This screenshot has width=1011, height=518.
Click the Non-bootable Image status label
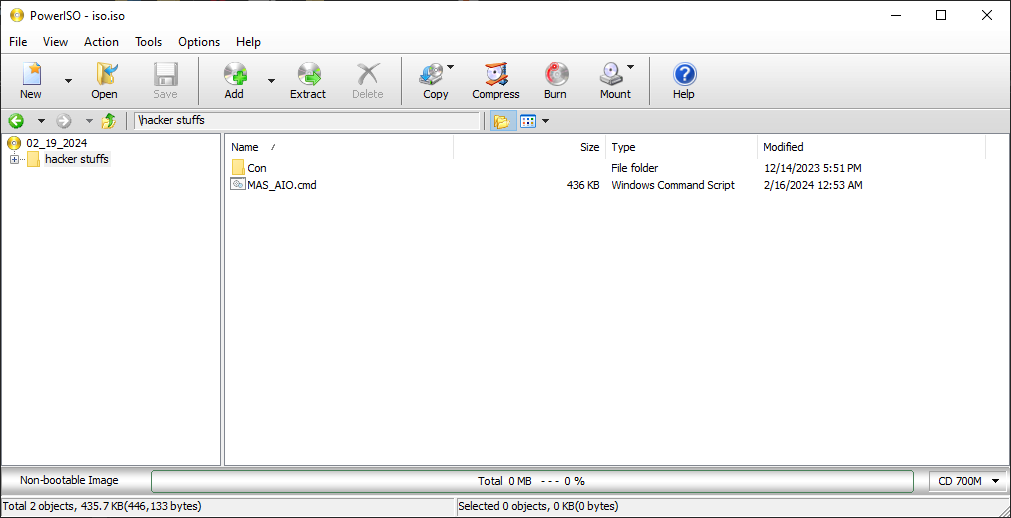(x=69, y=481)
